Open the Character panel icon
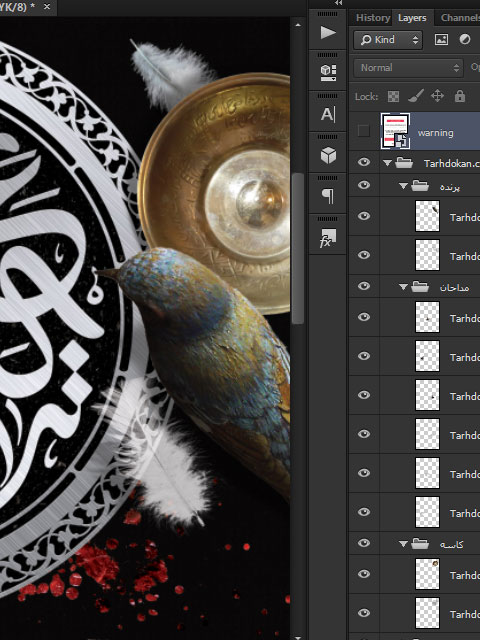Screen dimensions: 480x640 328,114
